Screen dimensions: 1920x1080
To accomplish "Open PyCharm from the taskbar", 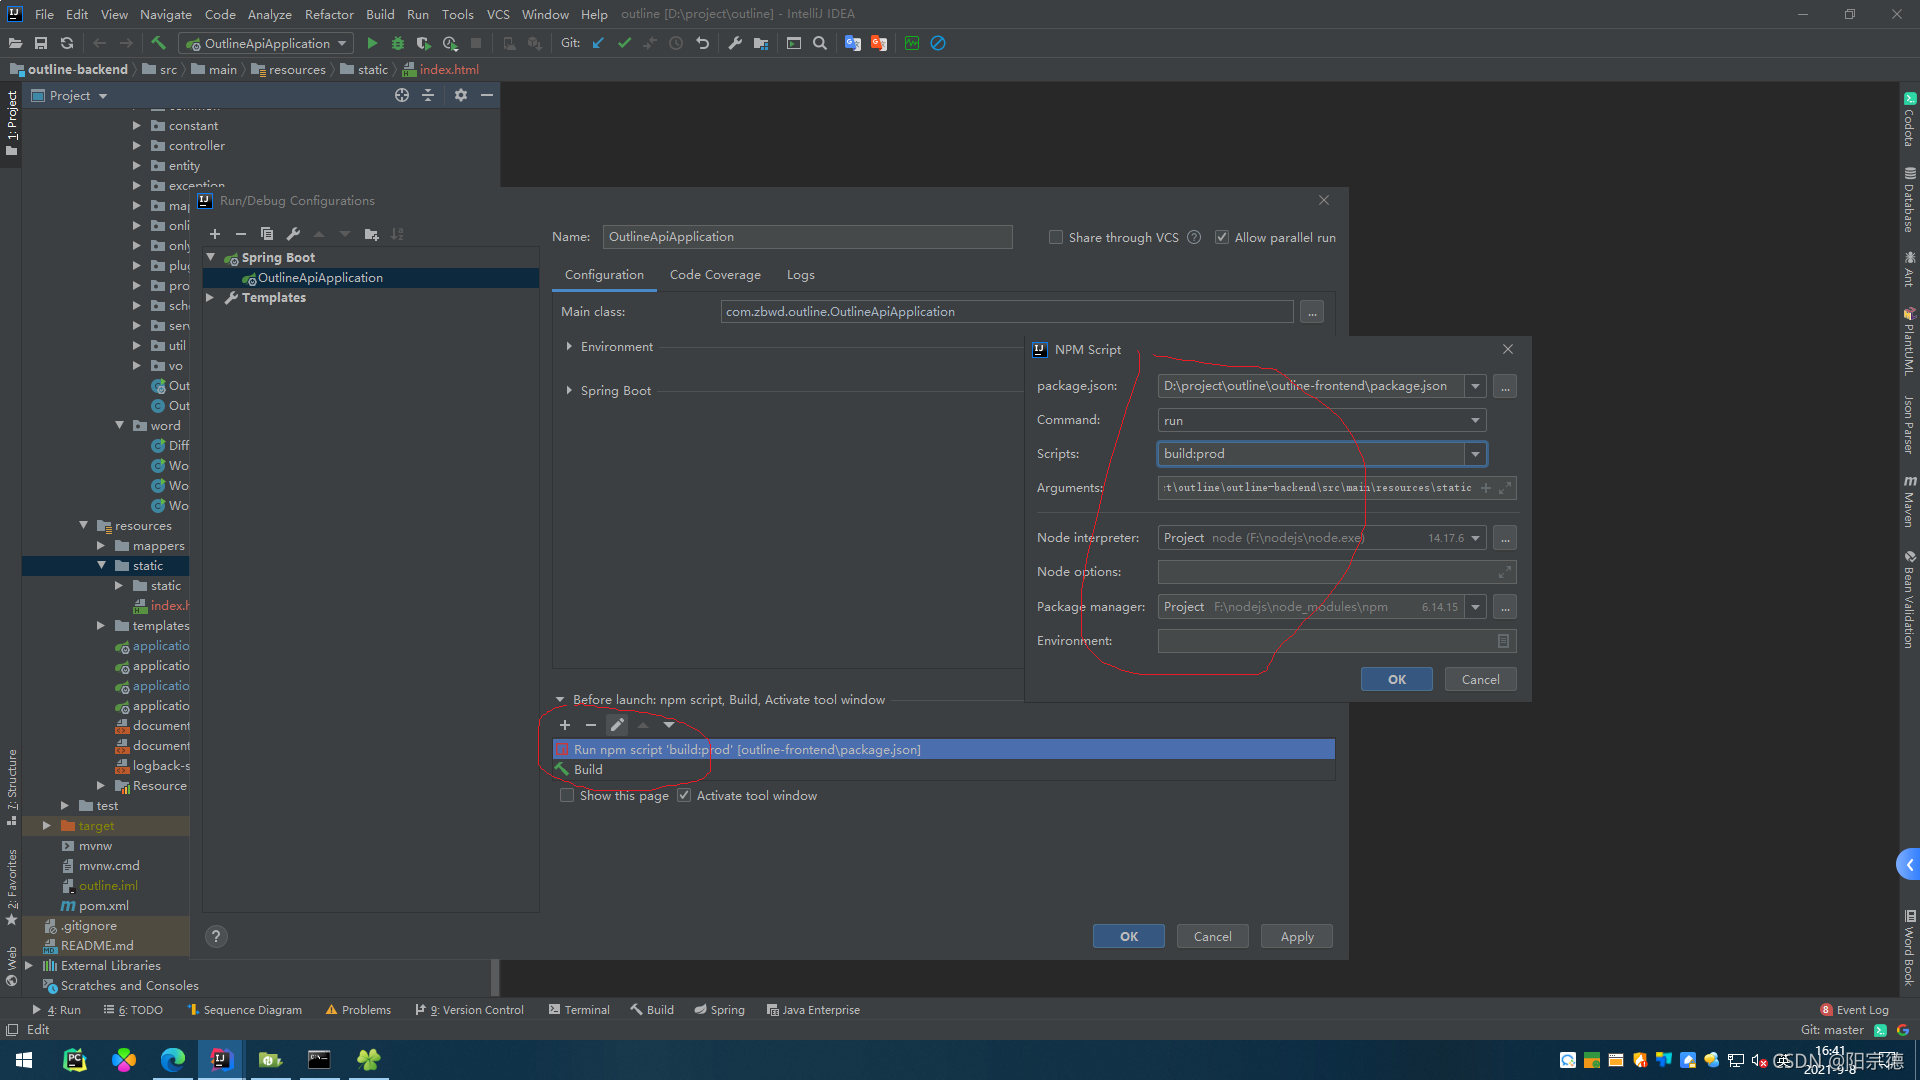I will click(75, 1060).
